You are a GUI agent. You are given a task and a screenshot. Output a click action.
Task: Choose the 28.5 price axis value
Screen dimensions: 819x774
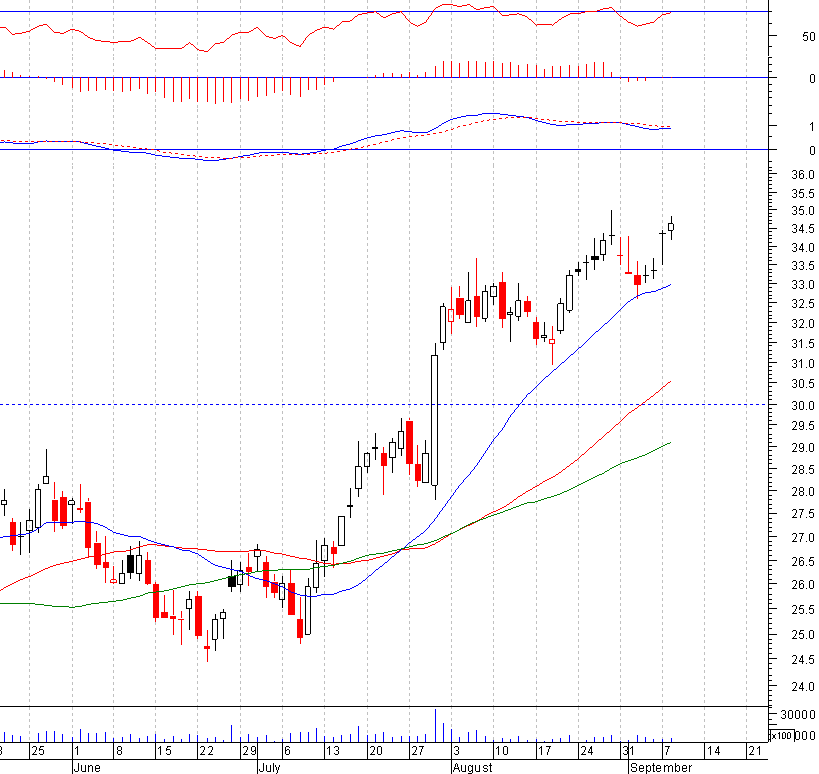point(803,470)
